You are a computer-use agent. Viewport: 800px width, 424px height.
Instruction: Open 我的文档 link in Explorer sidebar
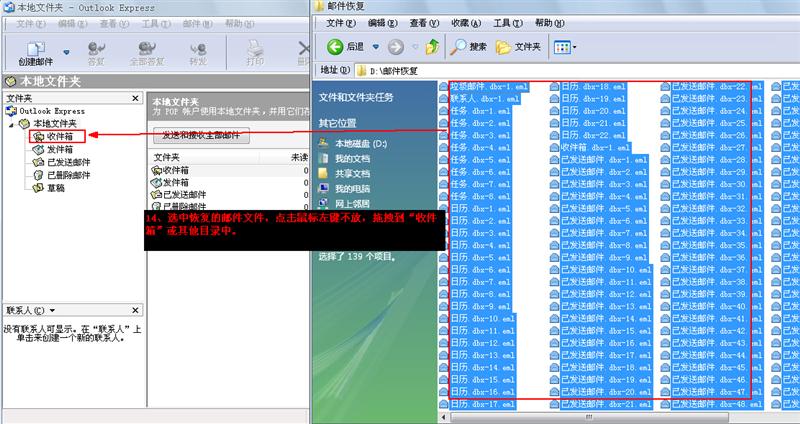tap(351, 158)
